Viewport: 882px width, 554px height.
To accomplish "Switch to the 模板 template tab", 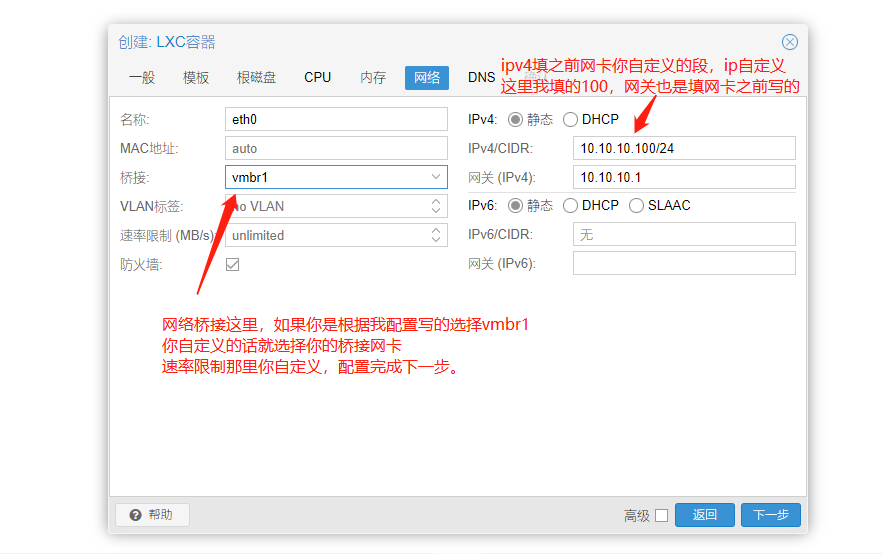I will (196, 78).
